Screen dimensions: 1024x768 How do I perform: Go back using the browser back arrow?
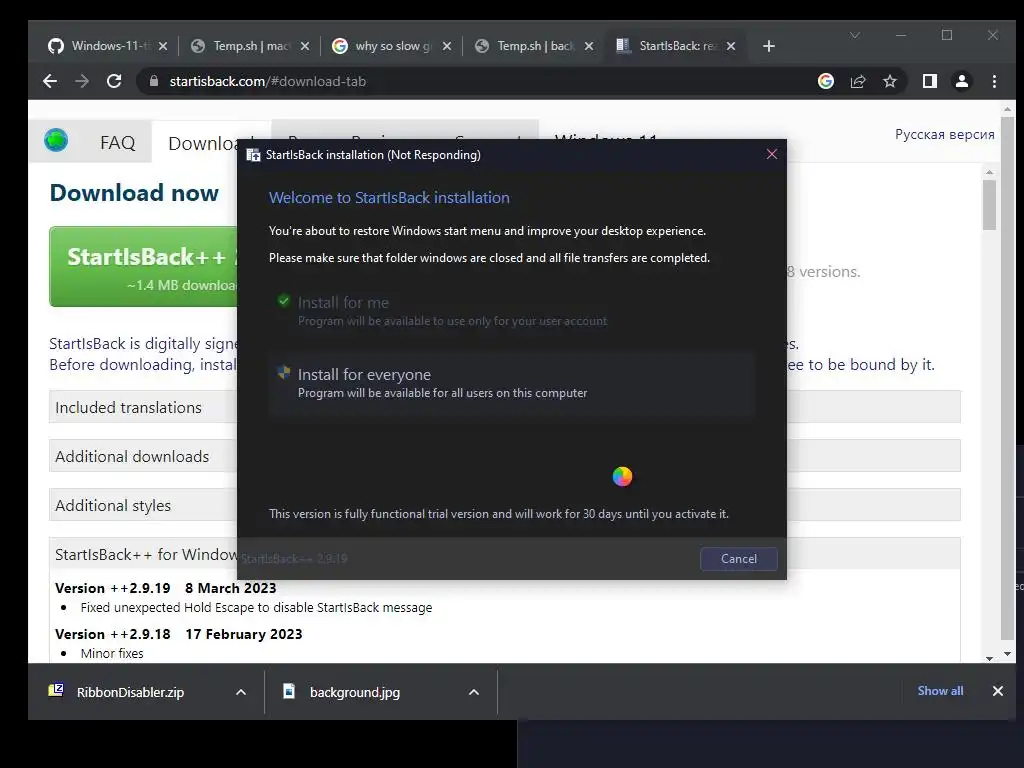[50, 81]
